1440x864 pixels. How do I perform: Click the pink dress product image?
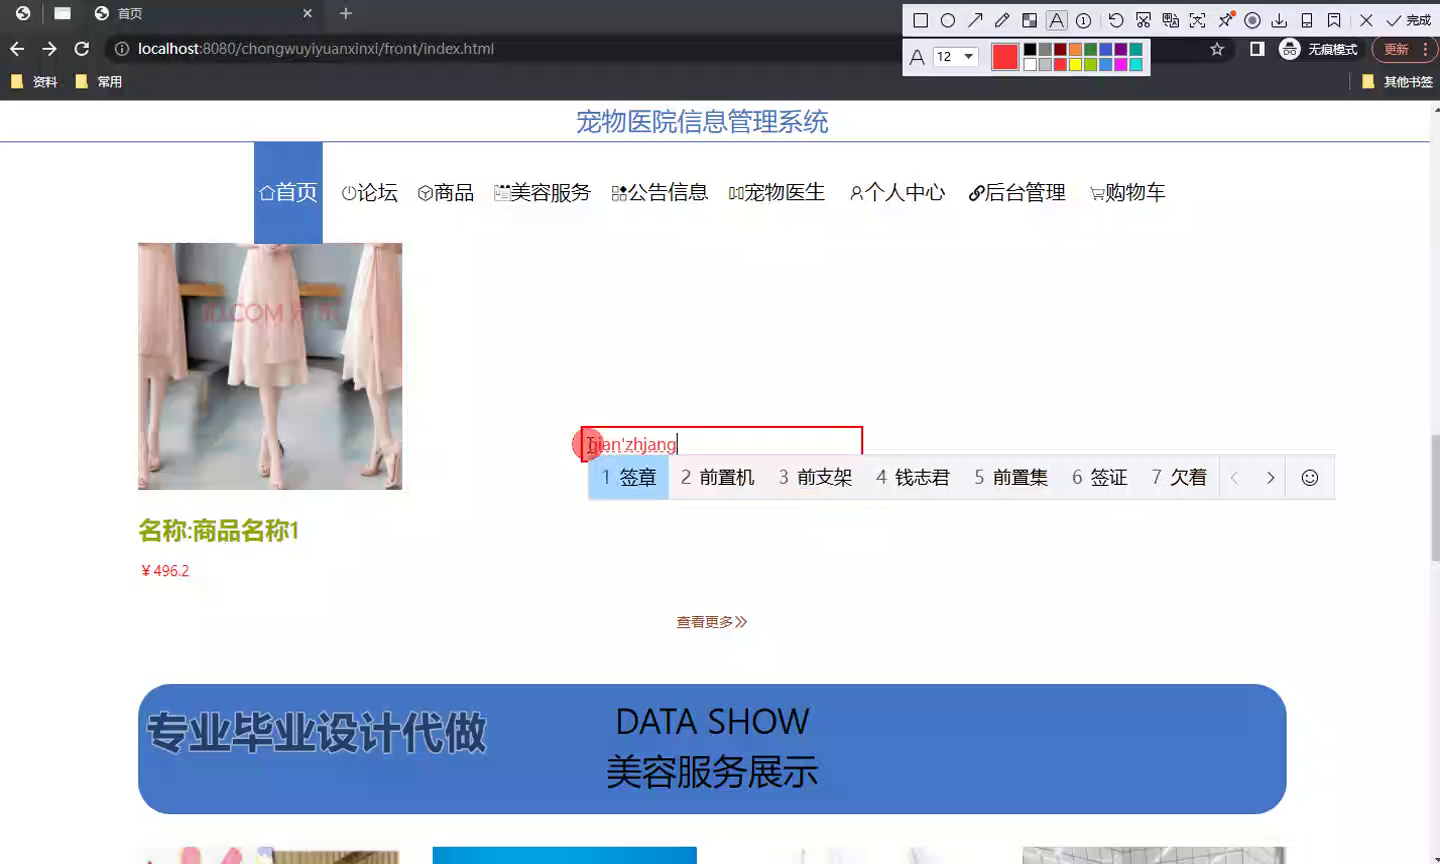click(x=270, y=366)
